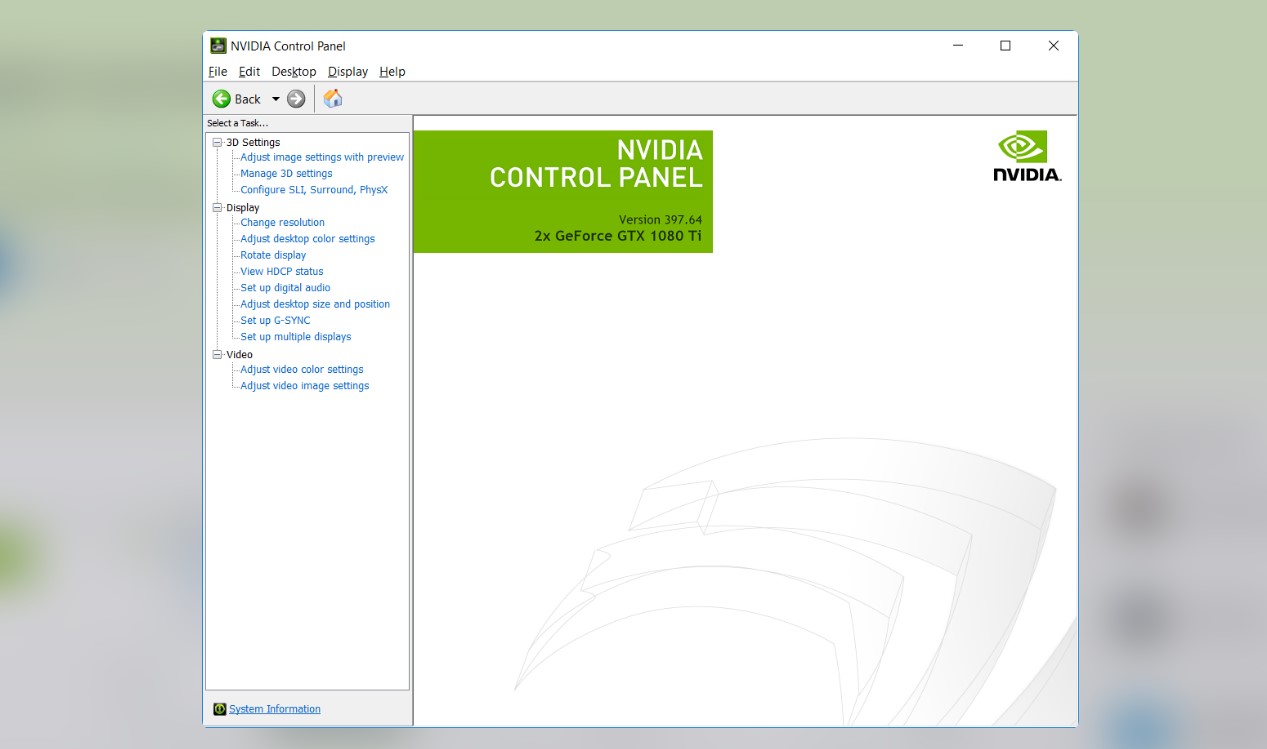The height and width of the screenshot is (749, 1267).
Task: Click the Display category label in tree
Action: click(243, 208)
